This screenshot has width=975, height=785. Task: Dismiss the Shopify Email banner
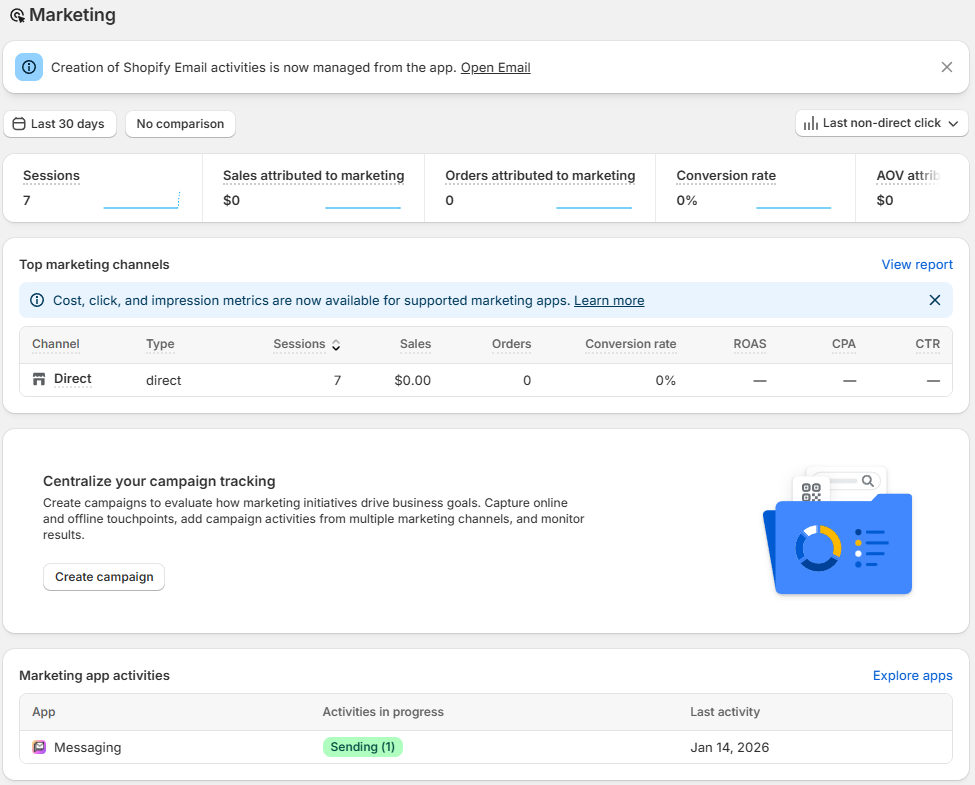coord(946,66)
